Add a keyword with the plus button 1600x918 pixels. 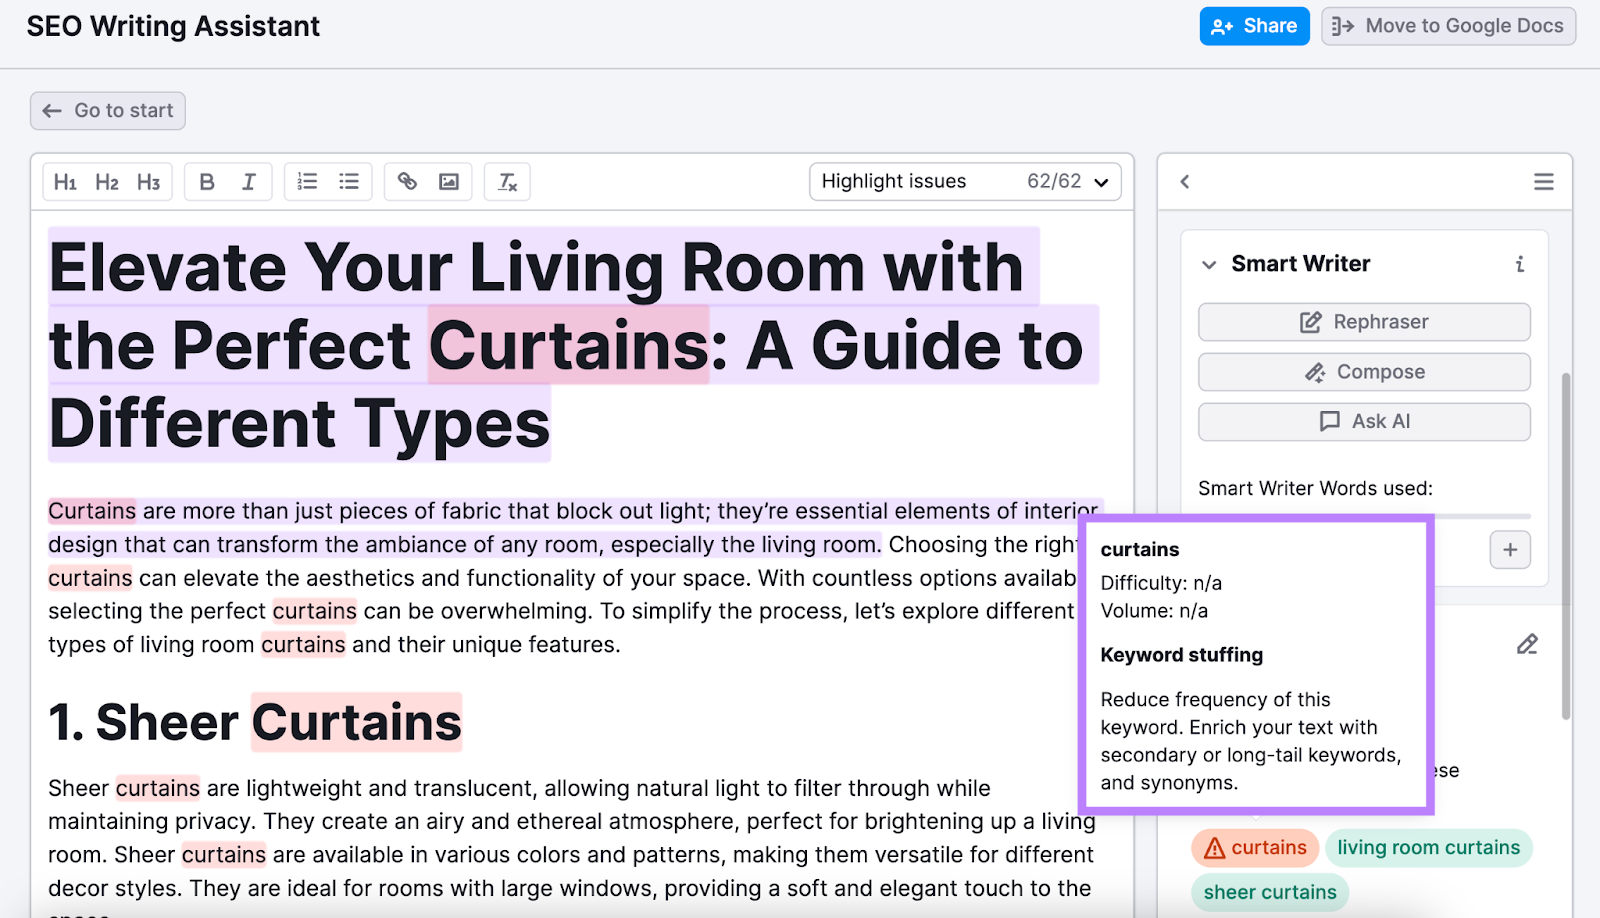click(1510, 550)
